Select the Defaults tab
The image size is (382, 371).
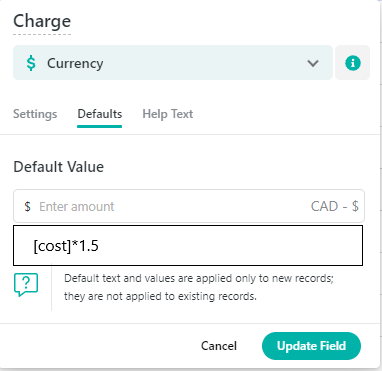click(x=100, y=114)
